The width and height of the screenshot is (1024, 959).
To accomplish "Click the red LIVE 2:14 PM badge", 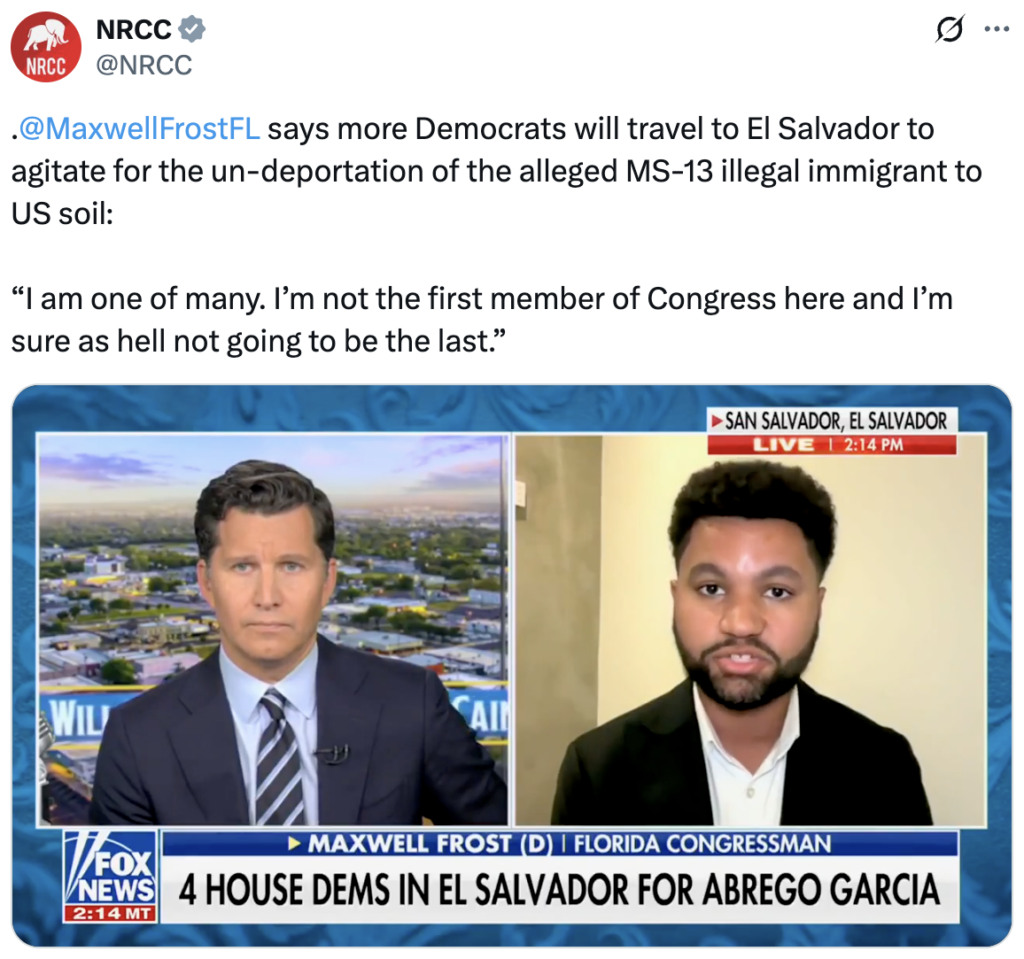I will pyautogui.click(x=832, y=444).
